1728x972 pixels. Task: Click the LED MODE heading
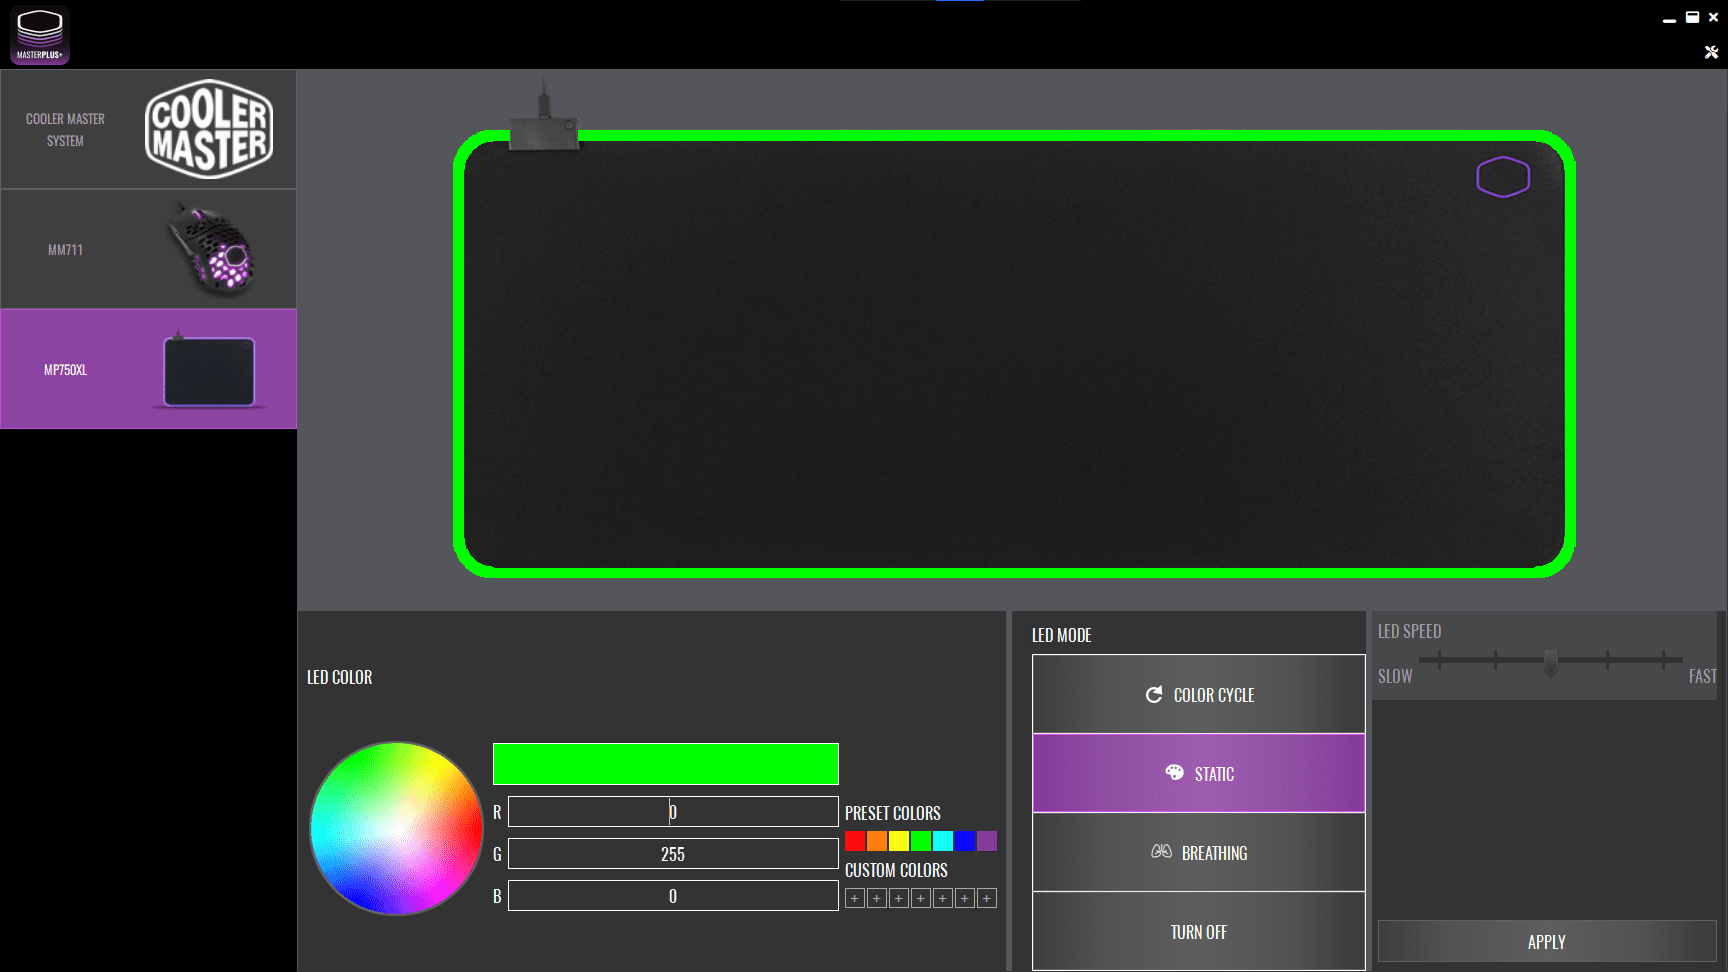click(x=1062, y=635)
